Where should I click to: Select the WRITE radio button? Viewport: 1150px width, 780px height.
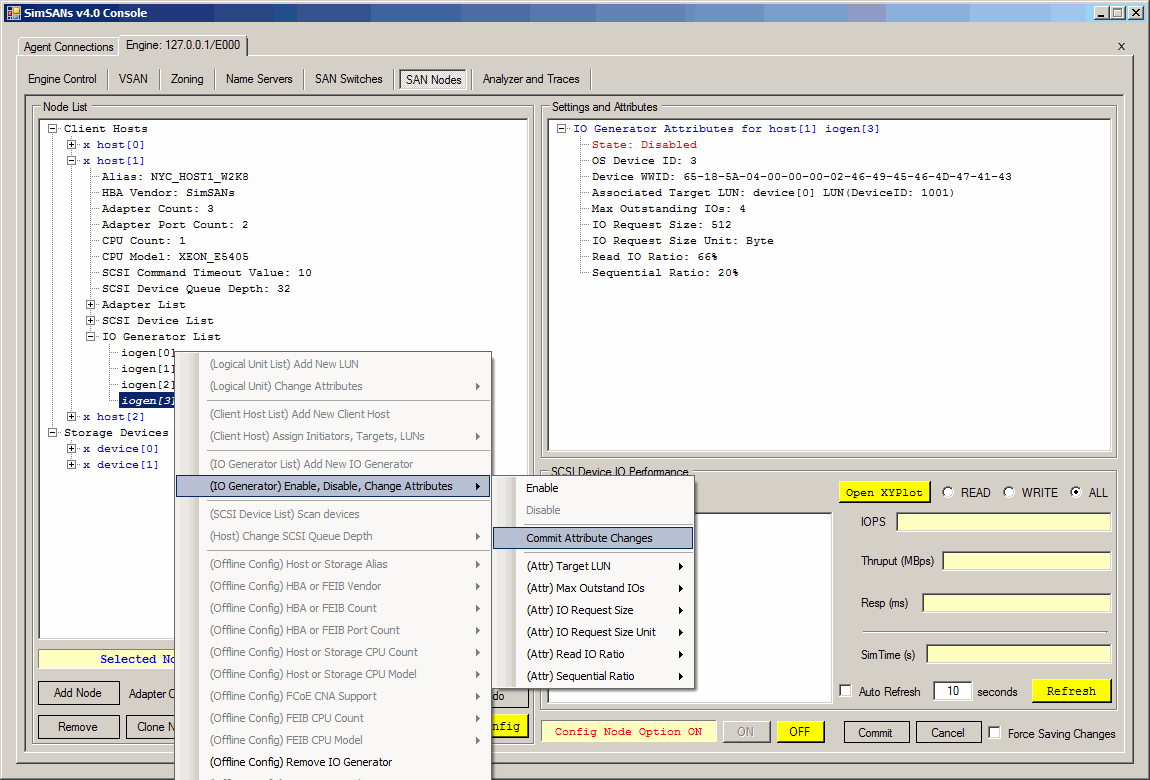[x=1009, y=492]
